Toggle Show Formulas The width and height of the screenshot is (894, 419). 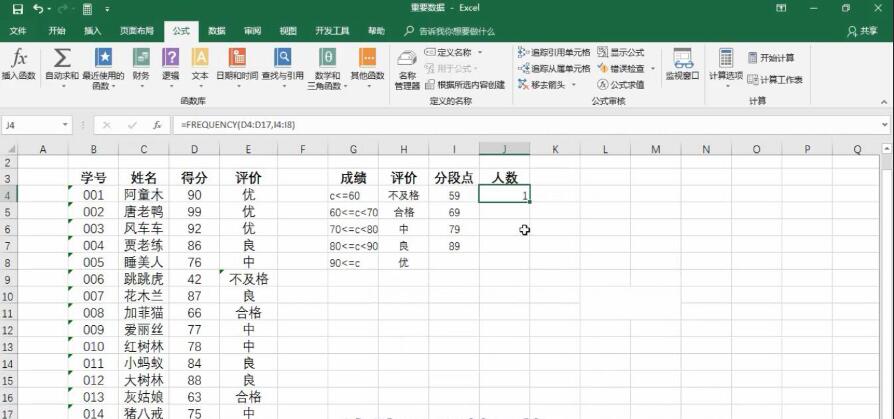621,52
